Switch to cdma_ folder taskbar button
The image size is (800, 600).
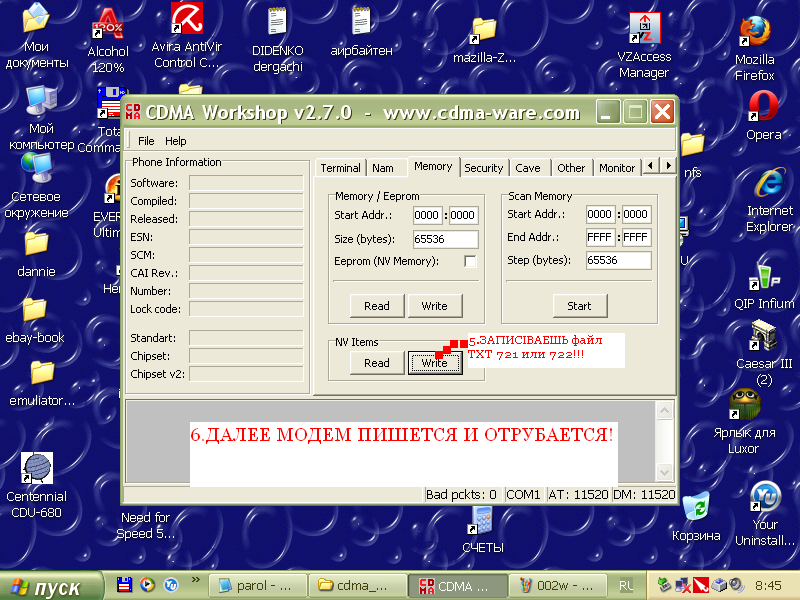click(x=358, y=586)
